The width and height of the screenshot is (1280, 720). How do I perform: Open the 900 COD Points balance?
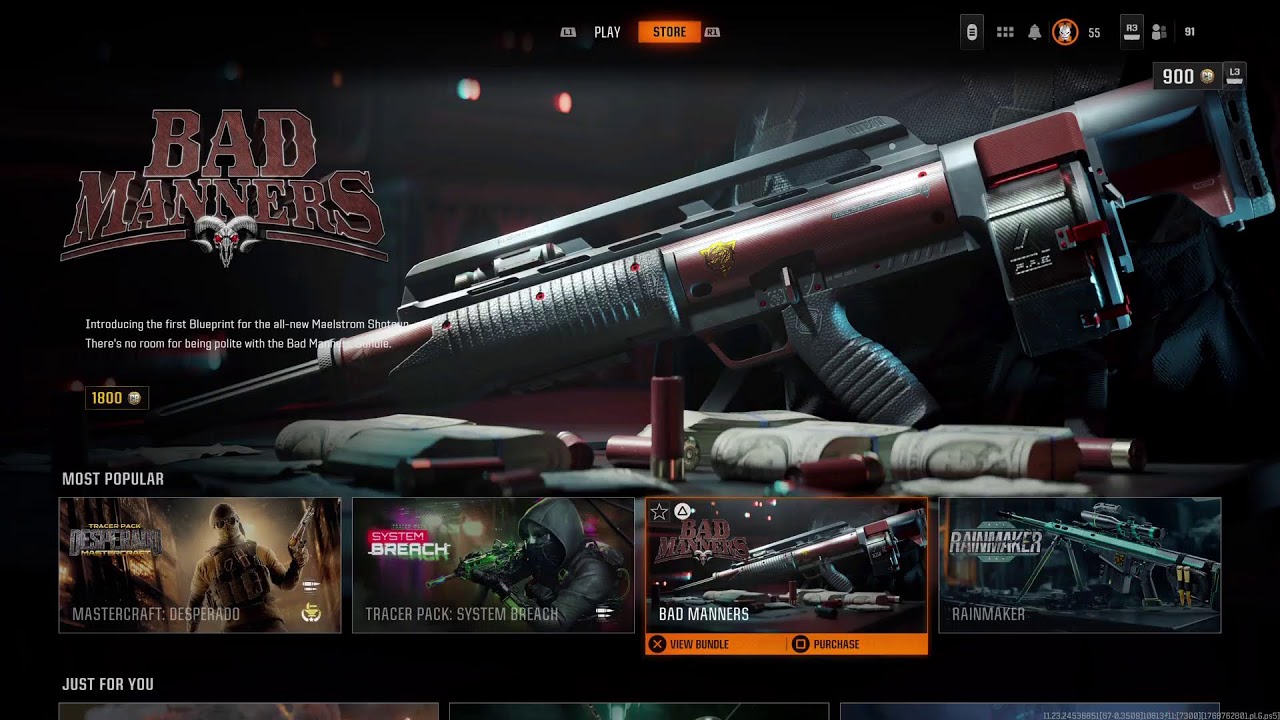(1188, 77)
